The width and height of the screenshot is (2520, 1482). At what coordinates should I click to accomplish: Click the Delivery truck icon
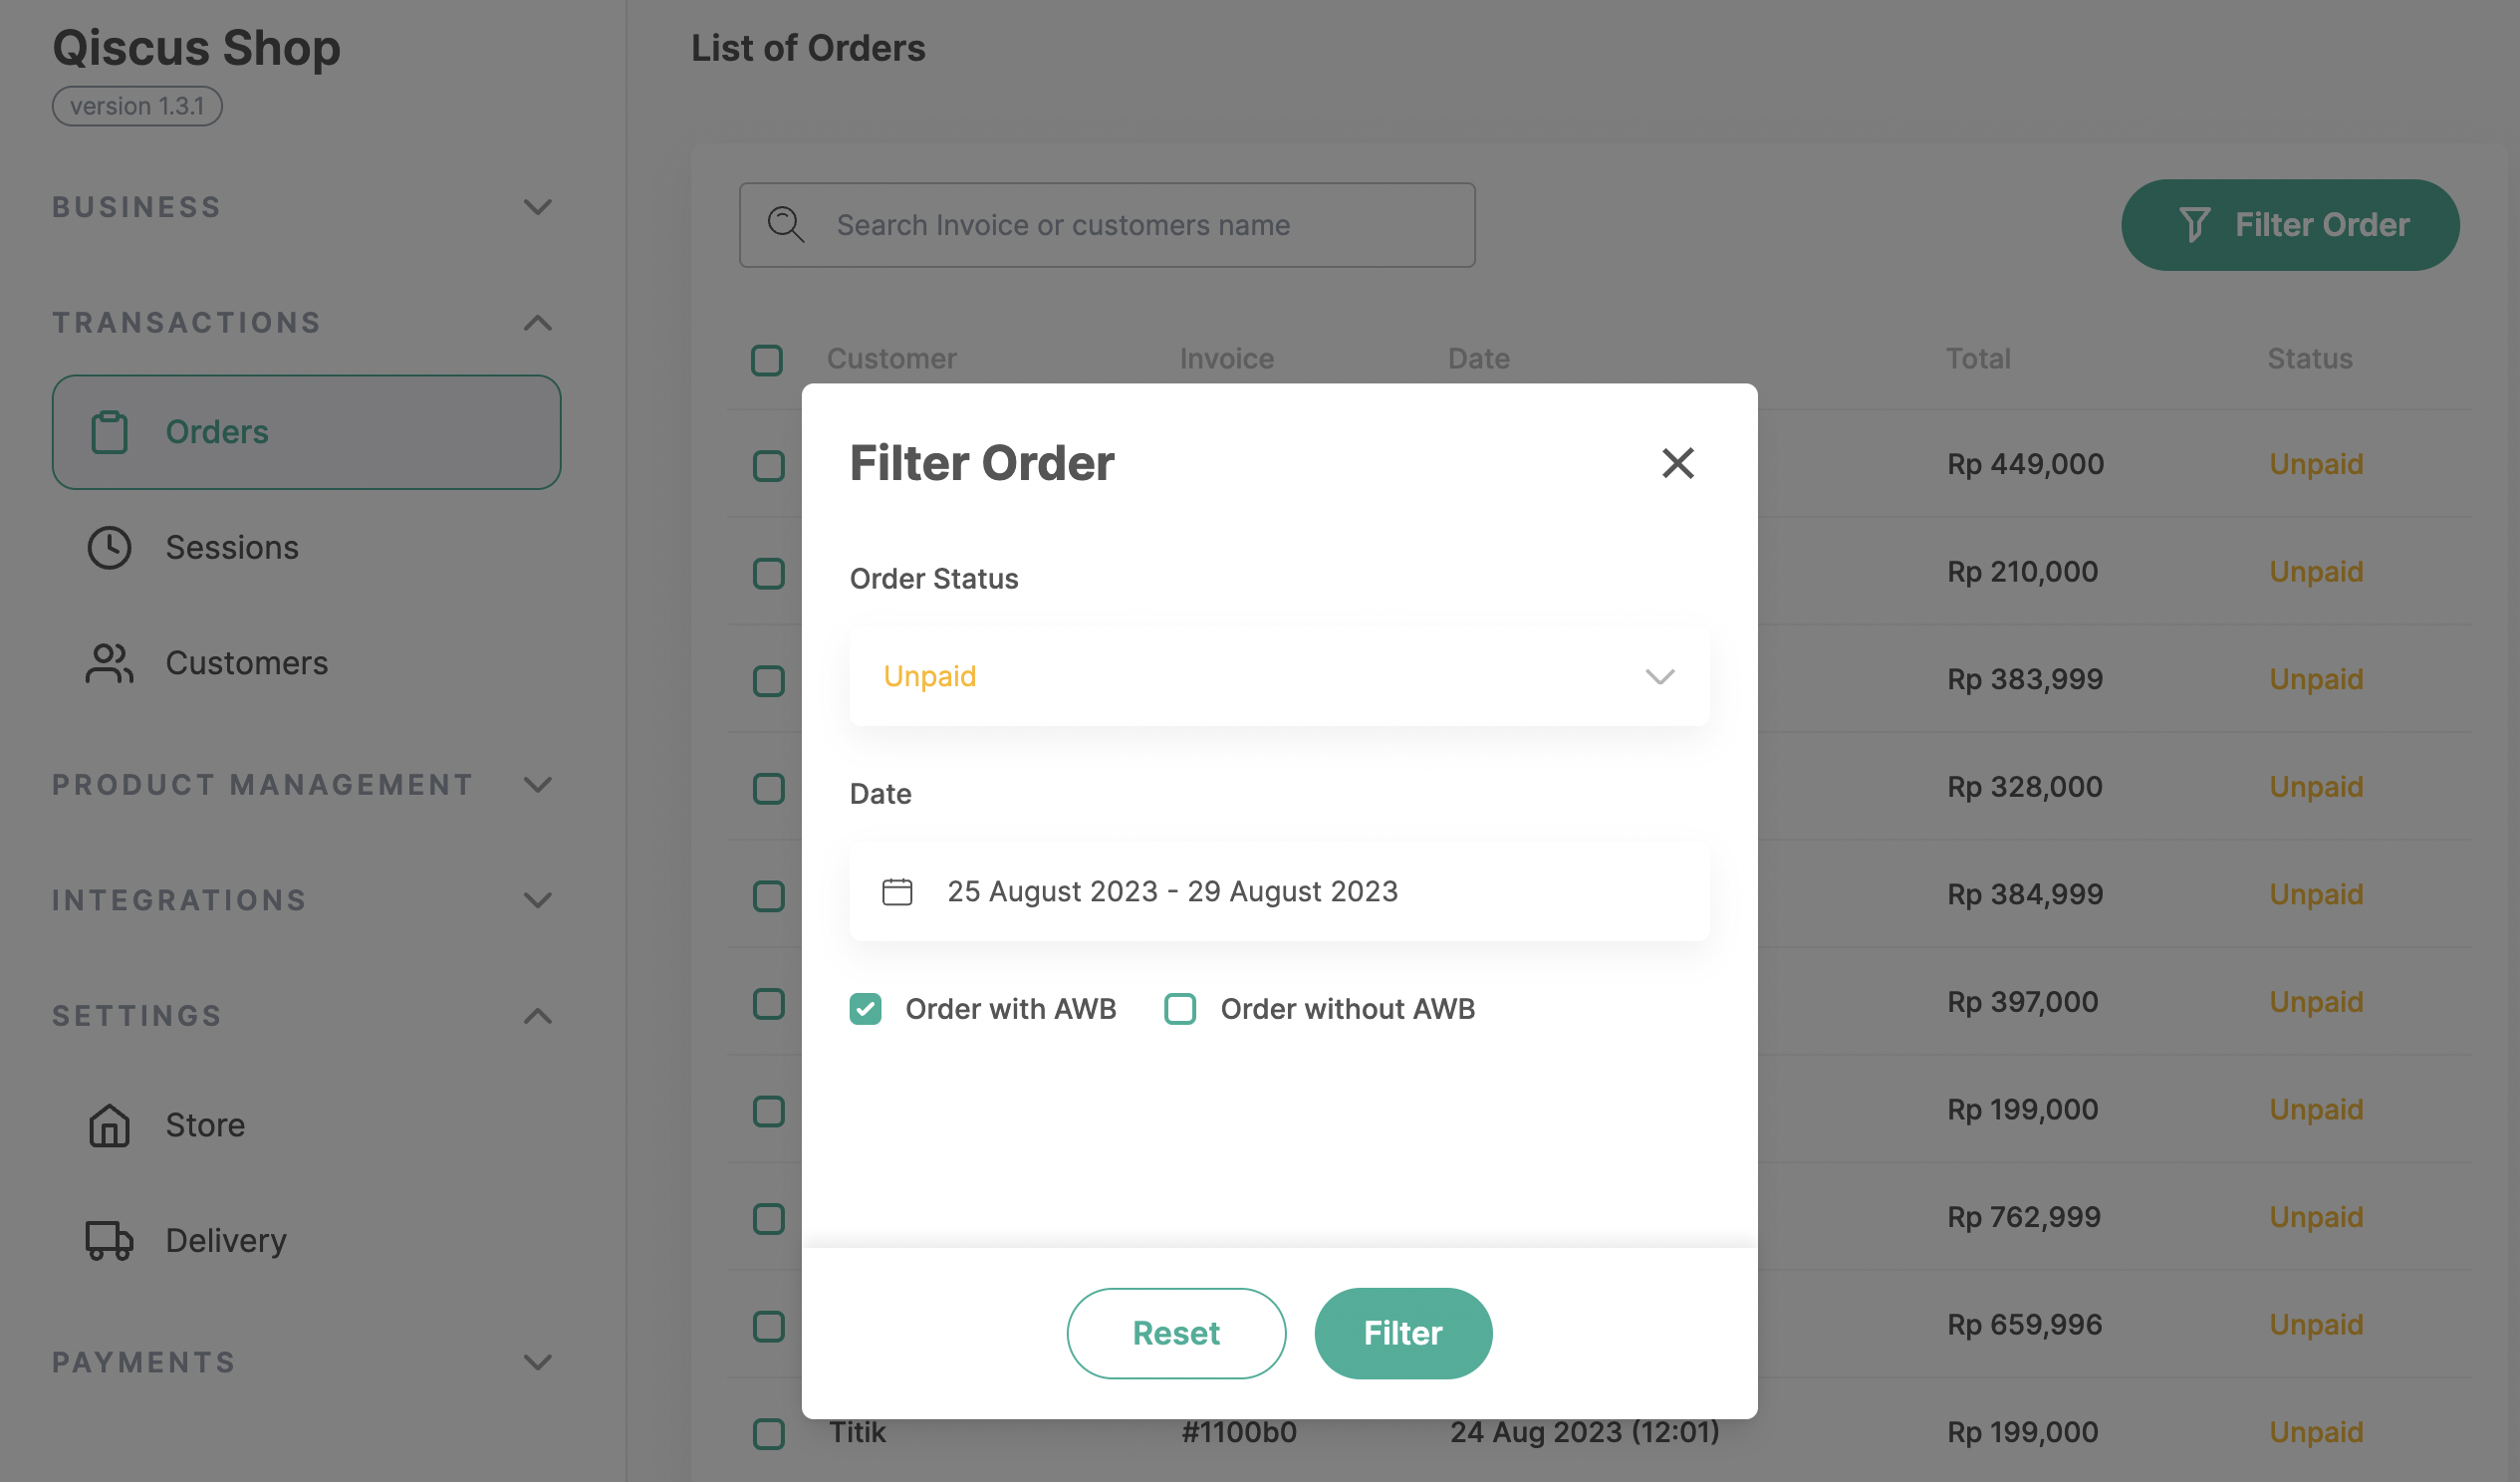click(109, 1240)
